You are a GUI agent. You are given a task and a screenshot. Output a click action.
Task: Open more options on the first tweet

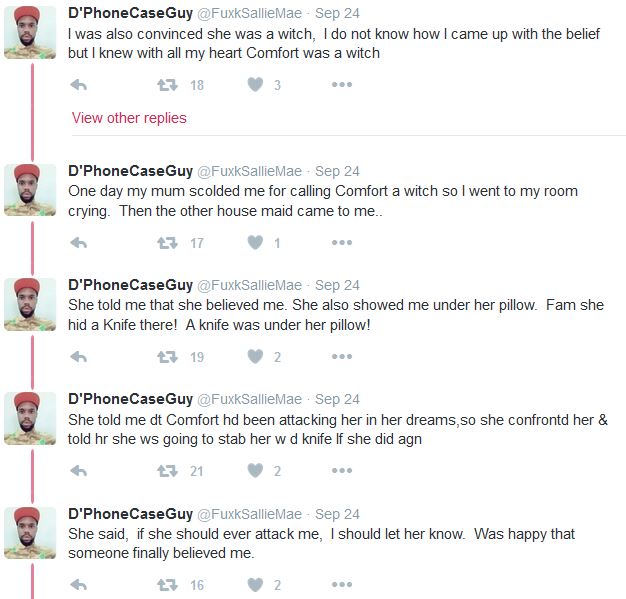(x=342, y=85)
